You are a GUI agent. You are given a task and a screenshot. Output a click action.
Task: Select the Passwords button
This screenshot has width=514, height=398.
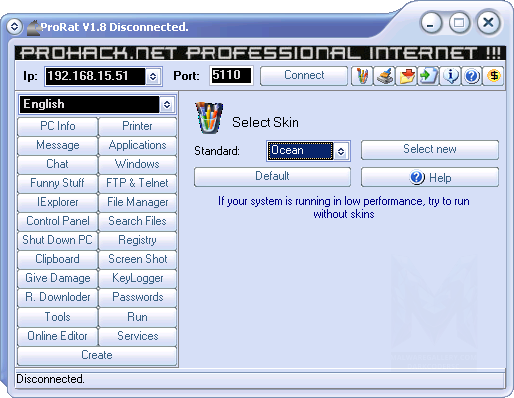(137, 297)
